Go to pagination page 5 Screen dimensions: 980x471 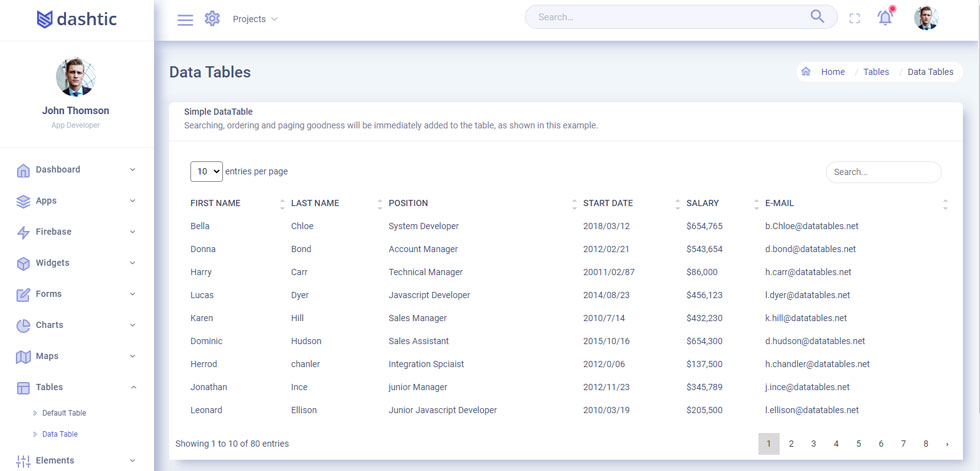[x=859, y=444]
